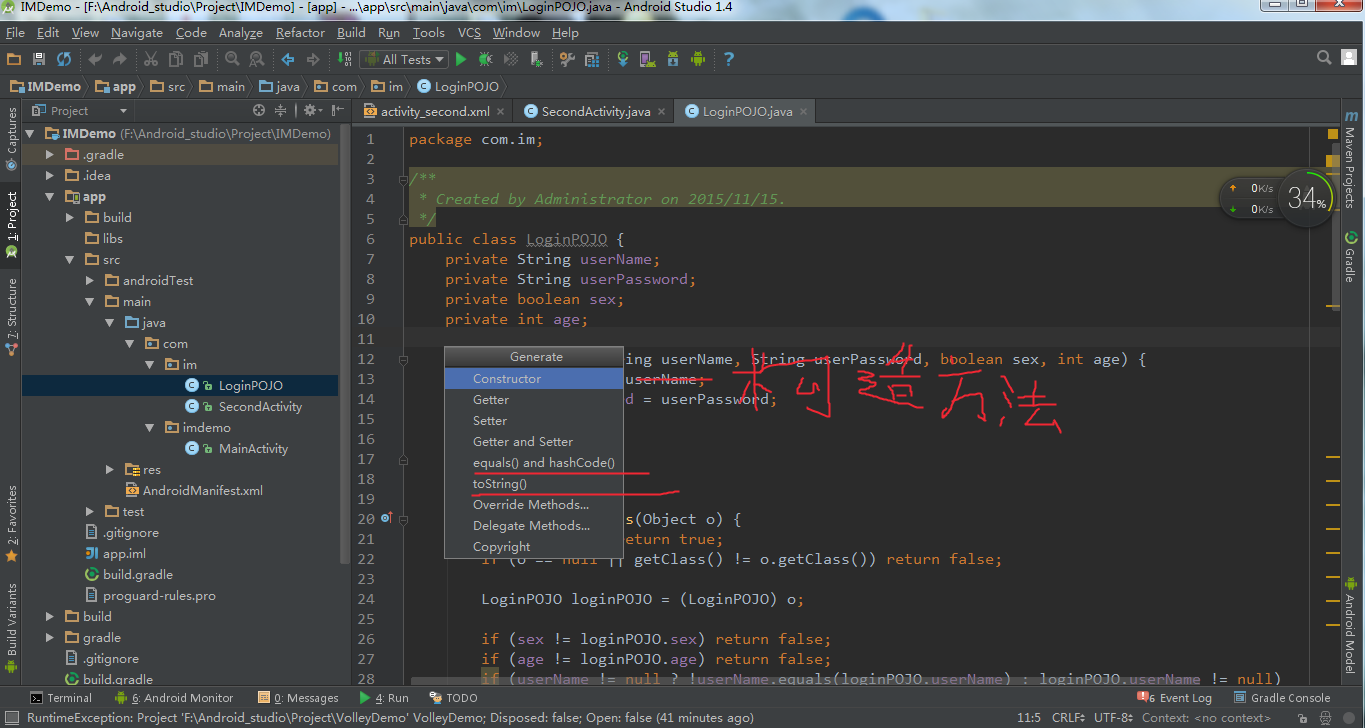The image size is (1365, 728).
Task: Collapse the src folder node
Action: [x=70, y=260]
